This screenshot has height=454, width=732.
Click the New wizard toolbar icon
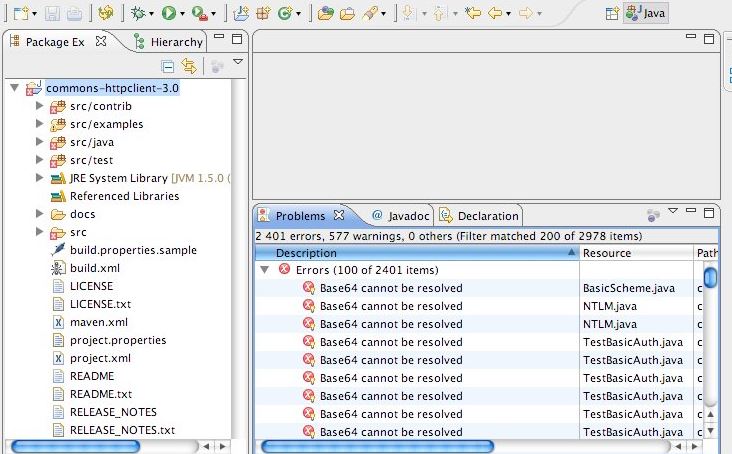click(21, 13)
